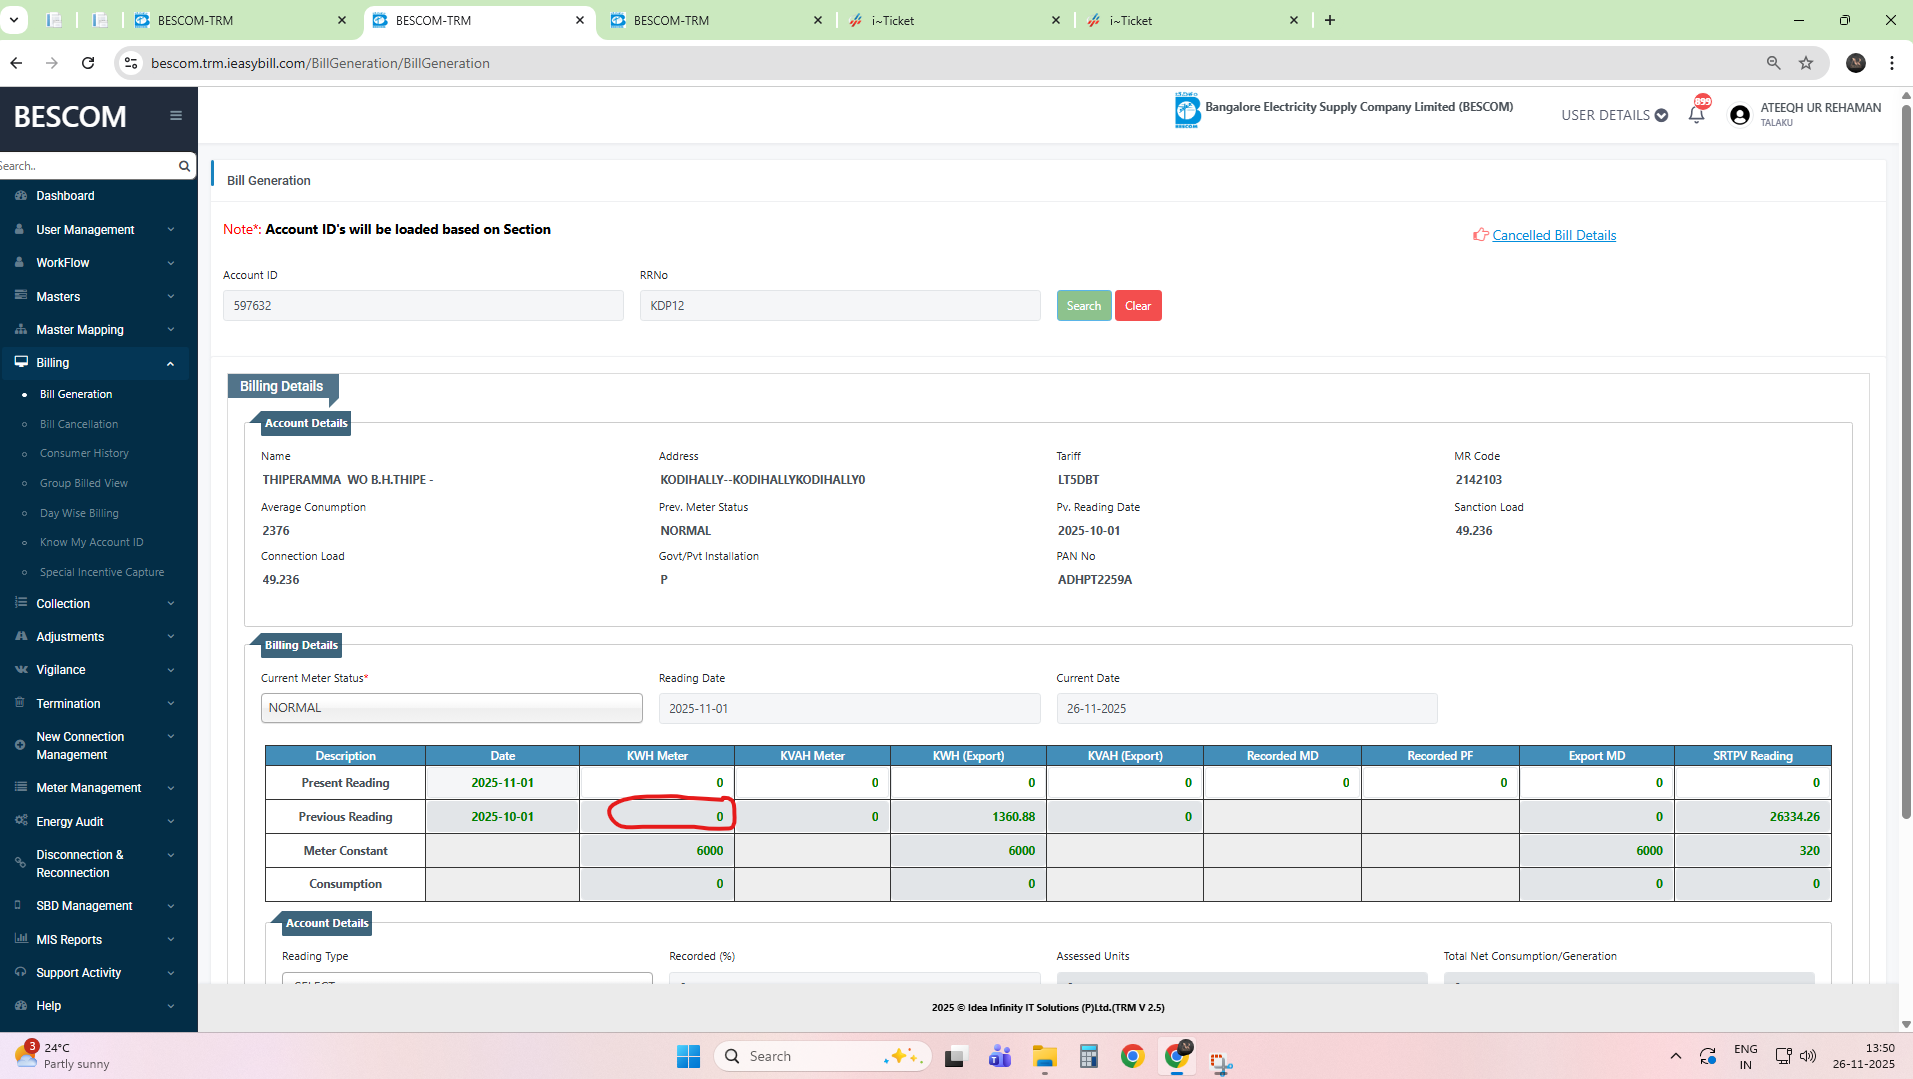
Task: Open the Cancelled Bill Details link
Action: tap(1553, 236)
